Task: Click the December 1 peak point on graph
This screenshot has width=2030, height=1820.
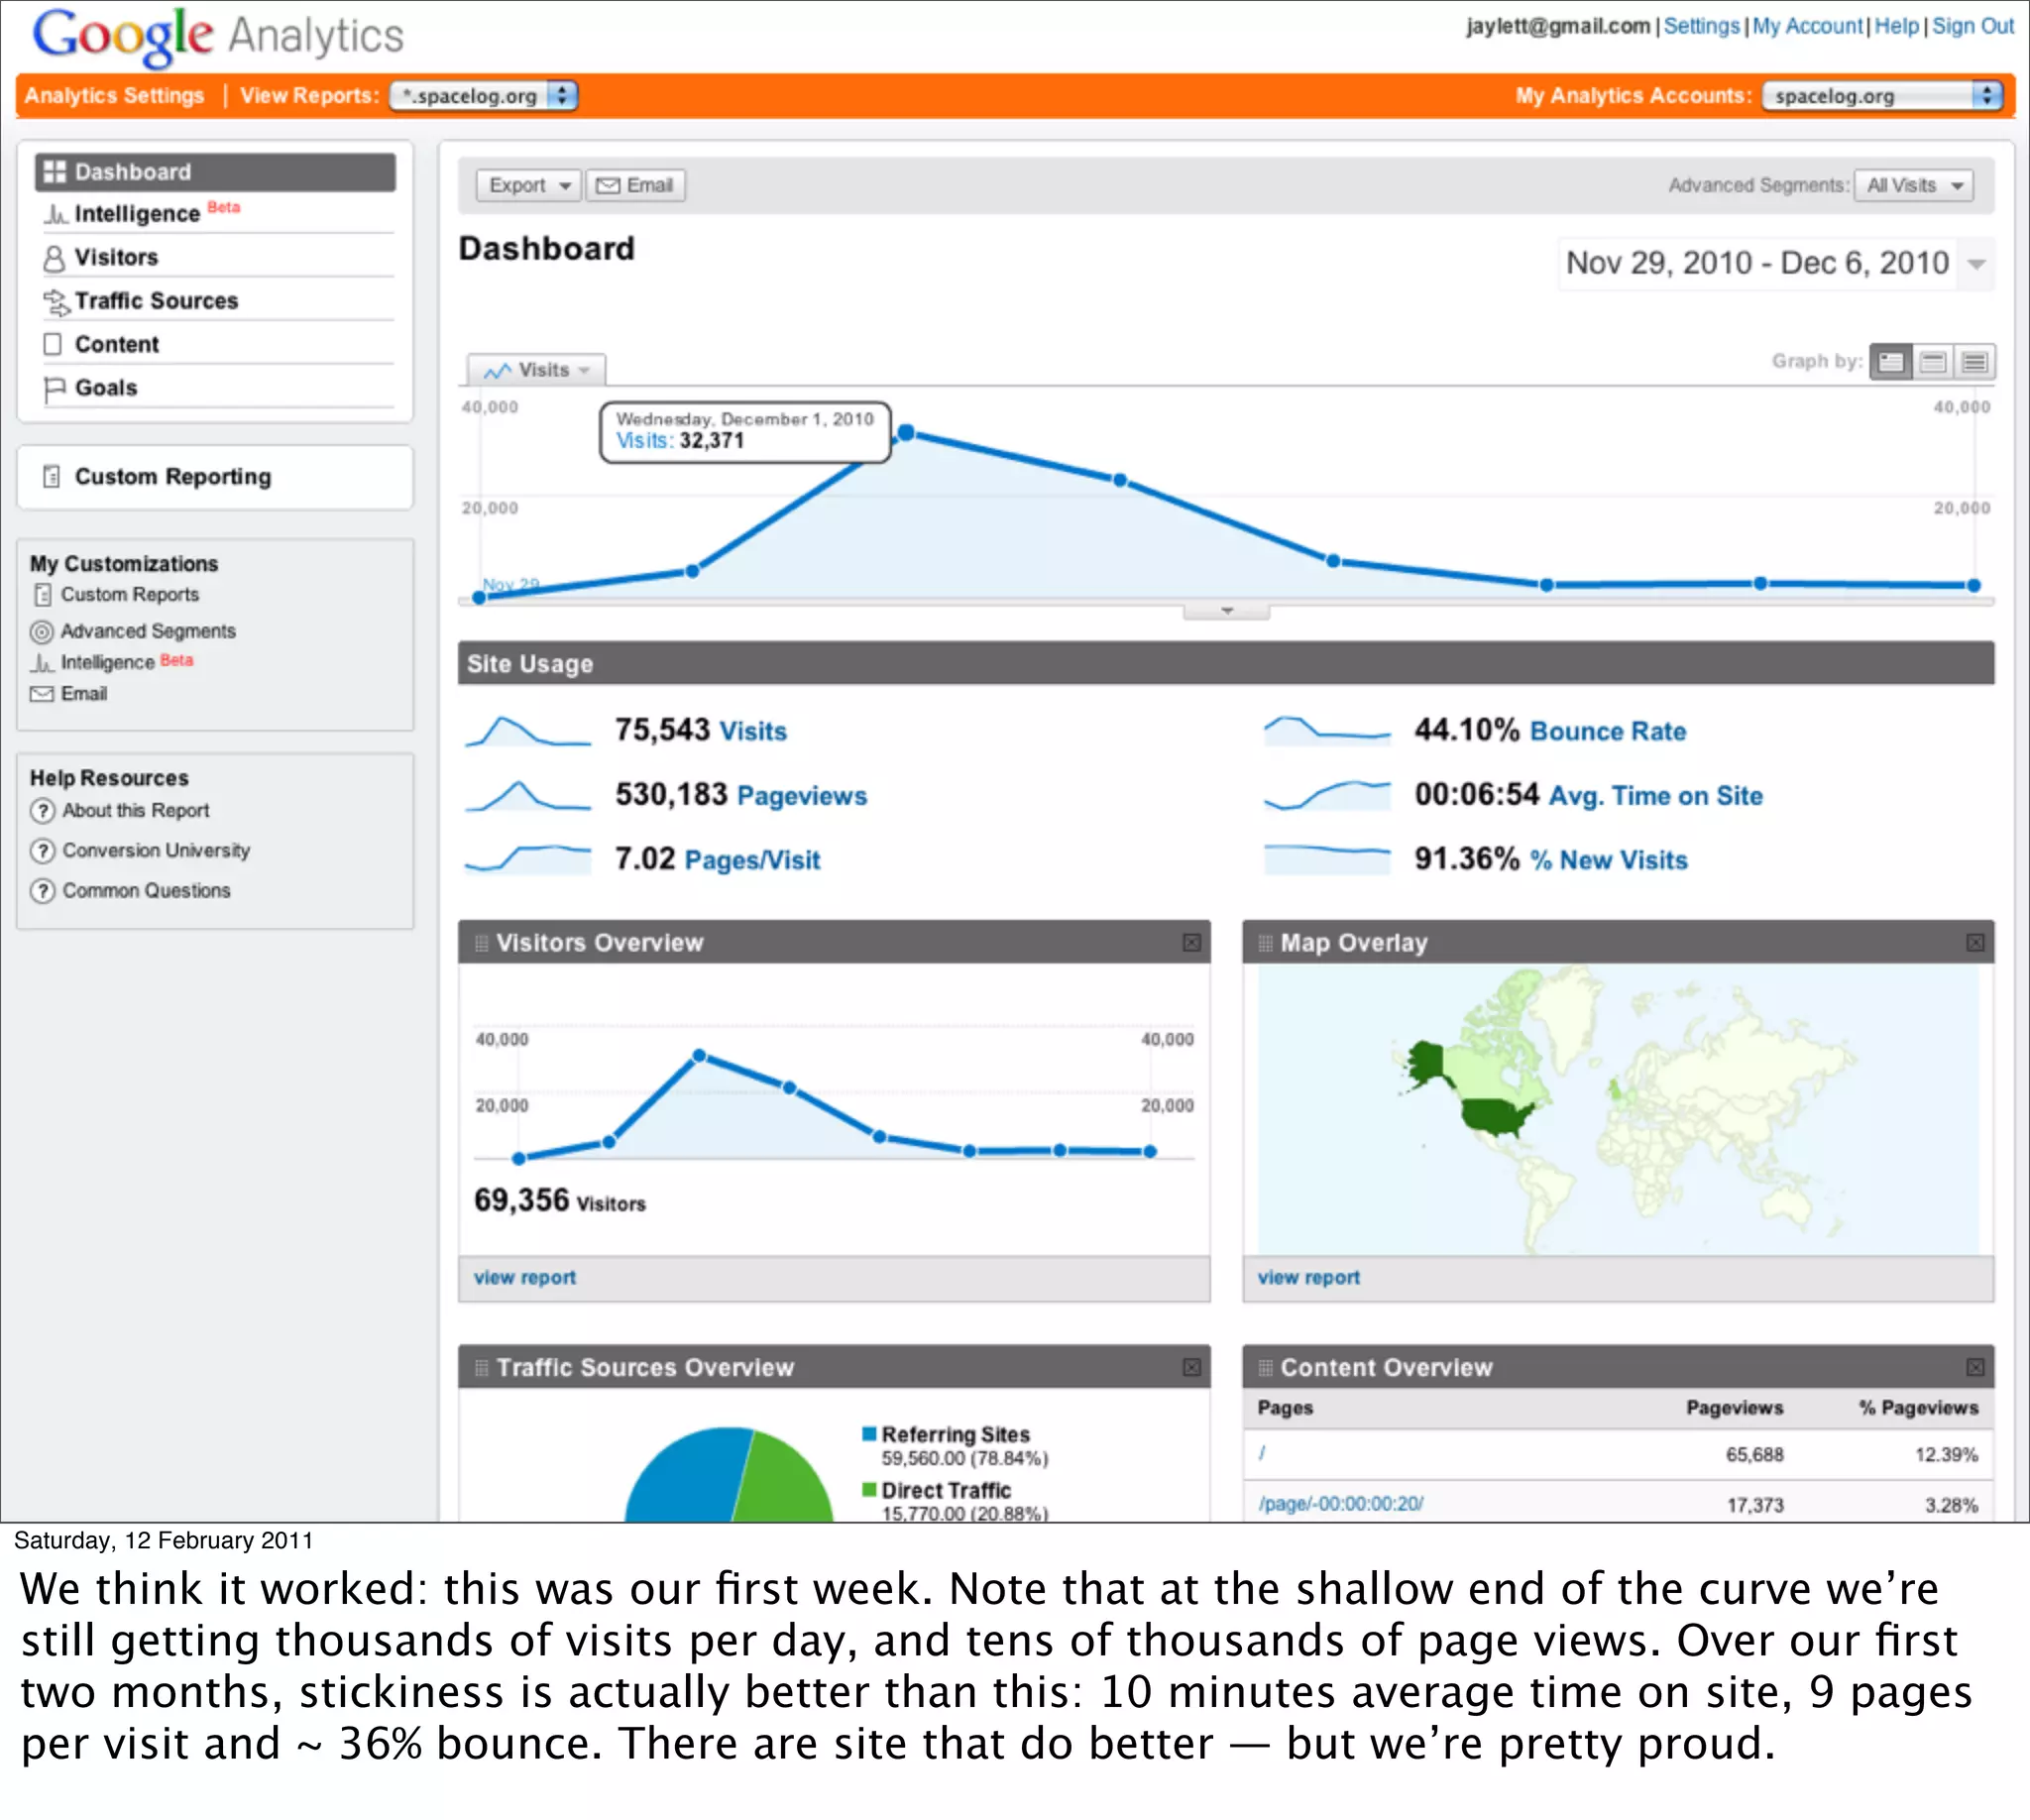Action: (906, 433)
